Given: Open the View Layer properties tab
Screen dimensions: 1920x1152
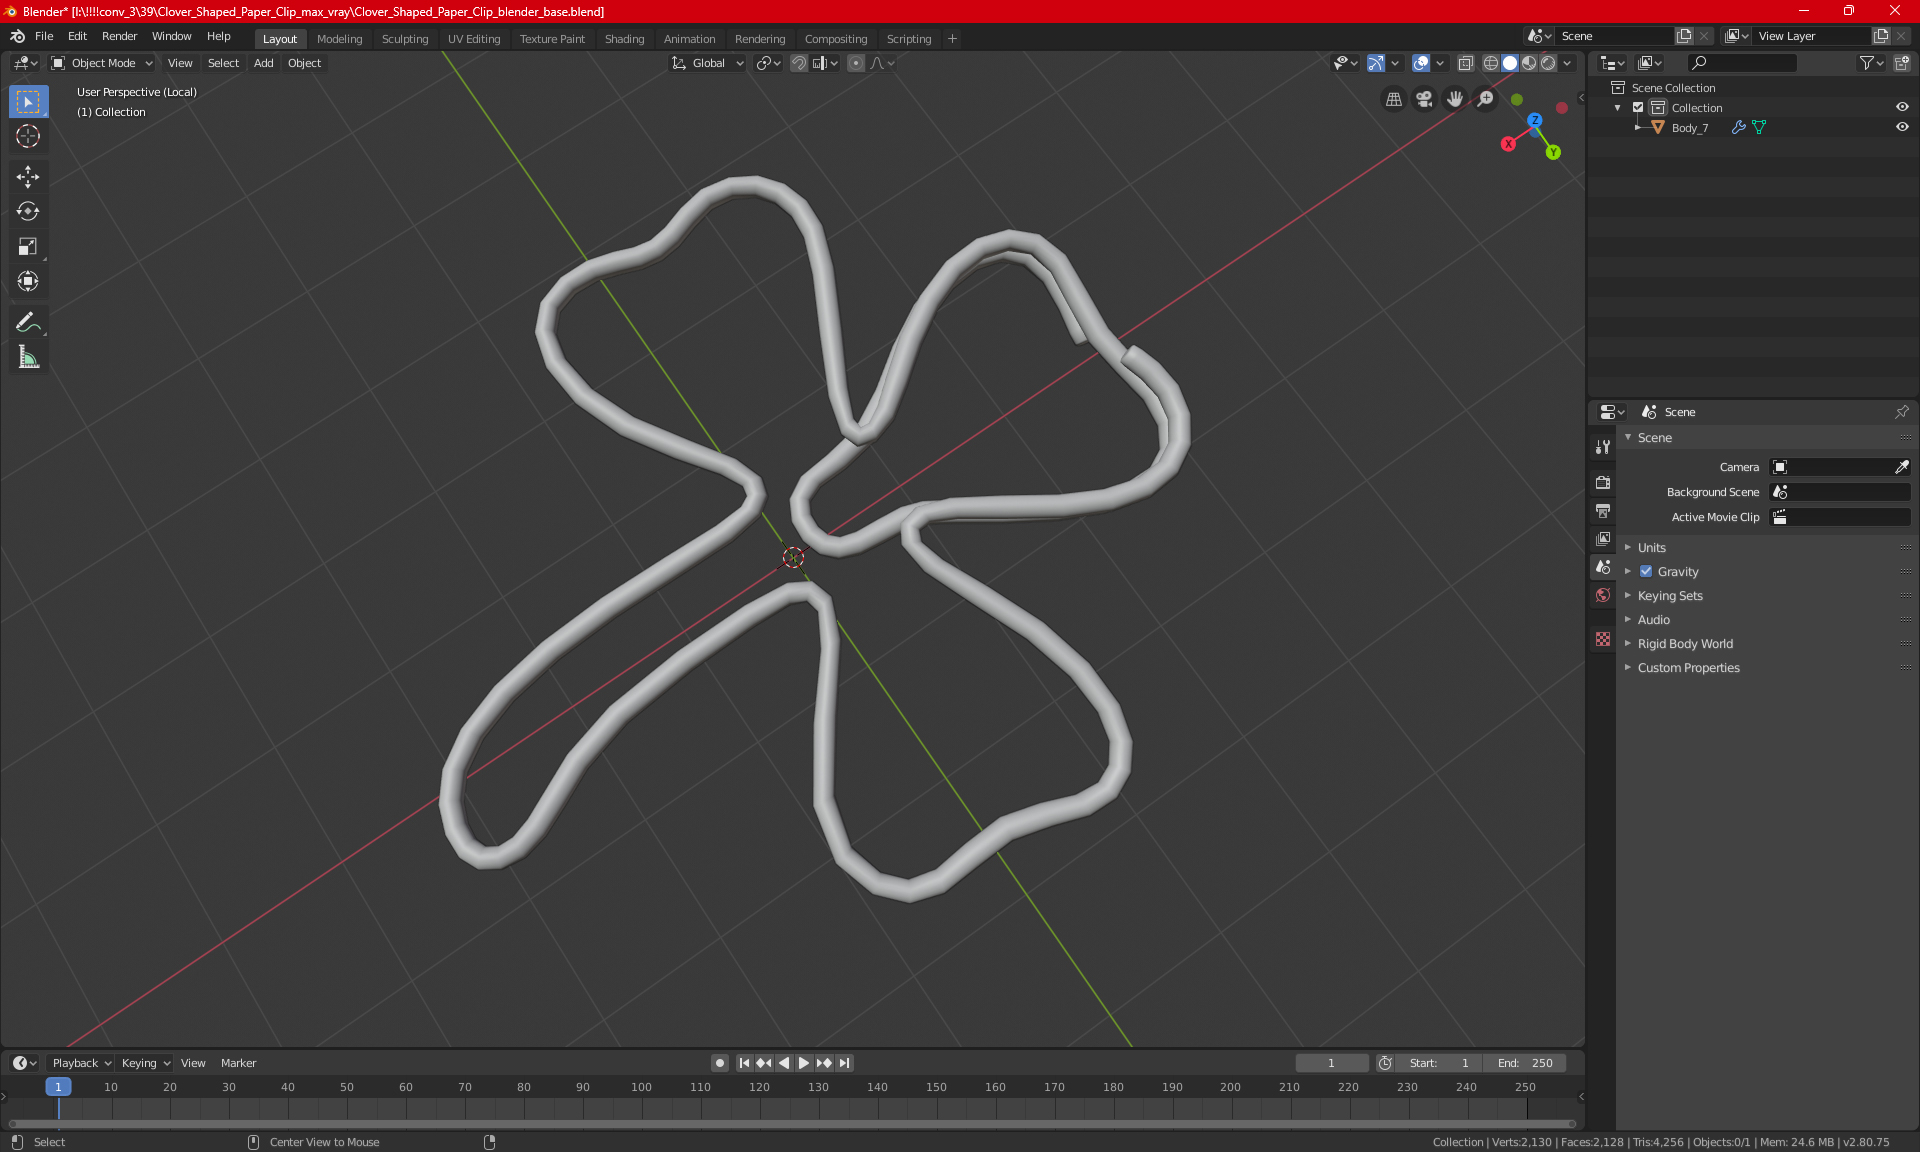Looking at the screenshot, I should [x=1603, y=539].
